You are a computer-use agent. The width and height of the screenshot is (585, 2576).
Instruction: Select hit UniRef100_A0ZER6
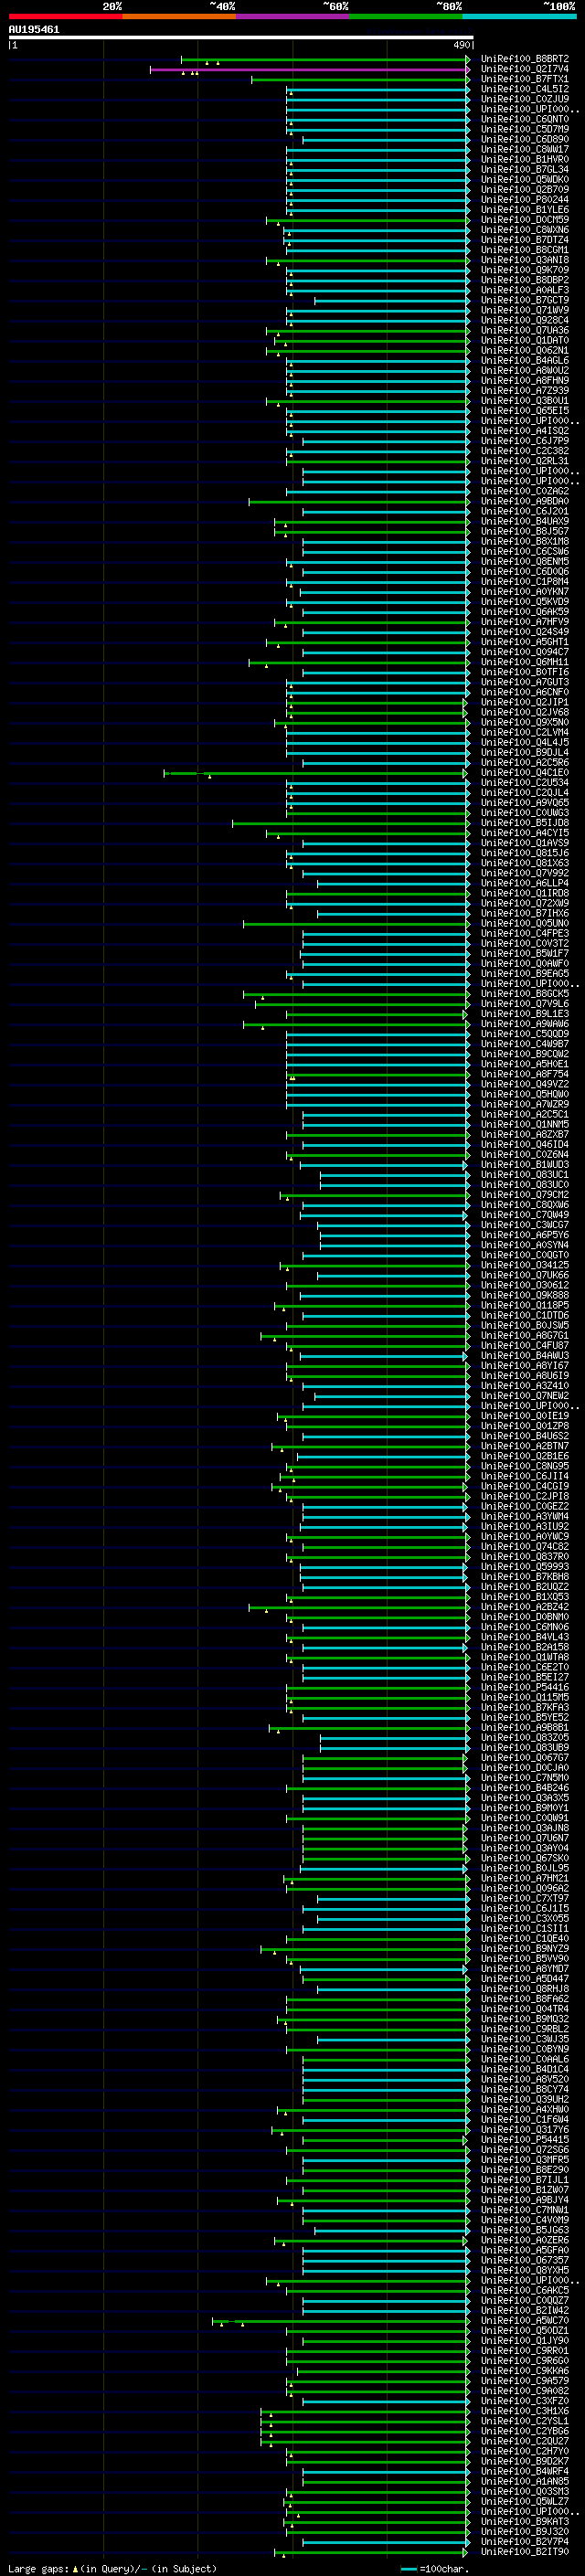coord(524,2240)
